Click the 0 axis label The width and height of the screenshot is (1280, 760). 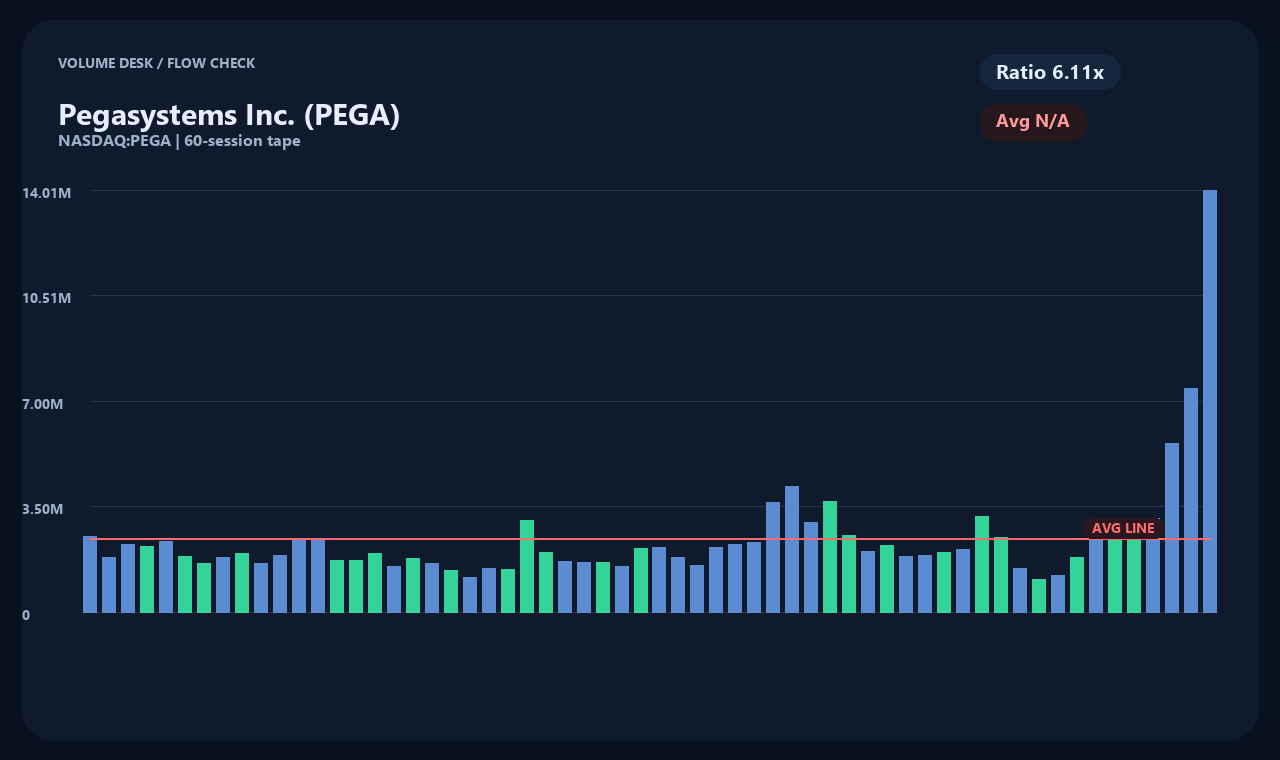pos(26,615)
